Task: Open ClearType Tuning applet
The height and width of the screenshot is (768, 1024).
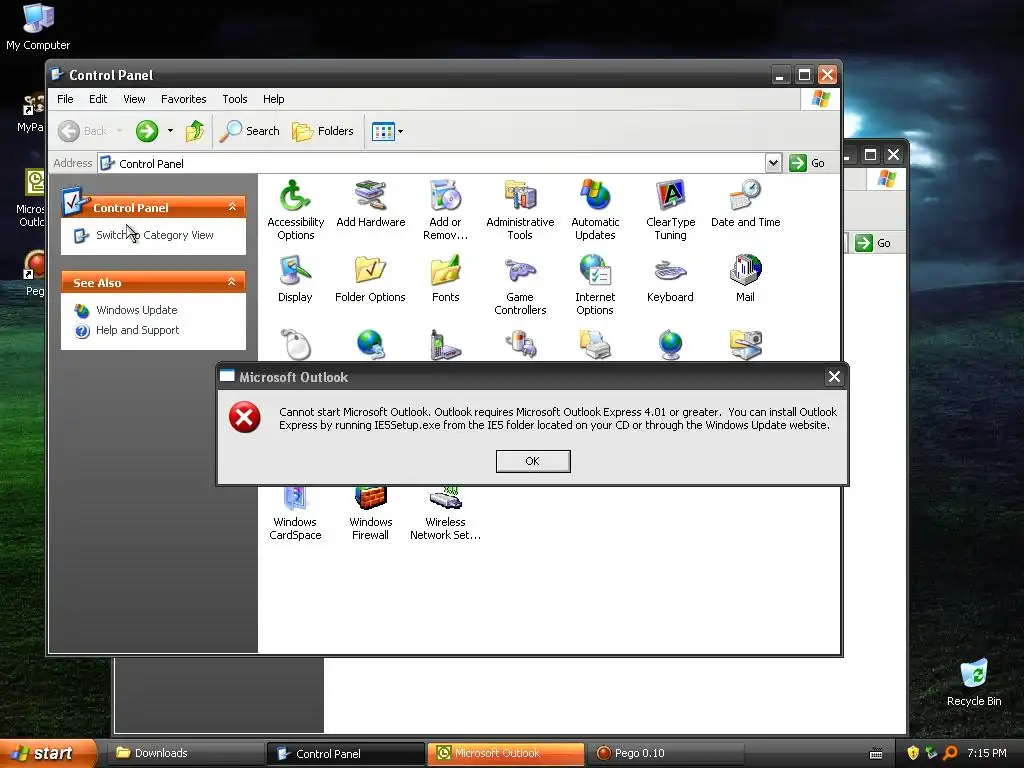Action: (671, 210)
